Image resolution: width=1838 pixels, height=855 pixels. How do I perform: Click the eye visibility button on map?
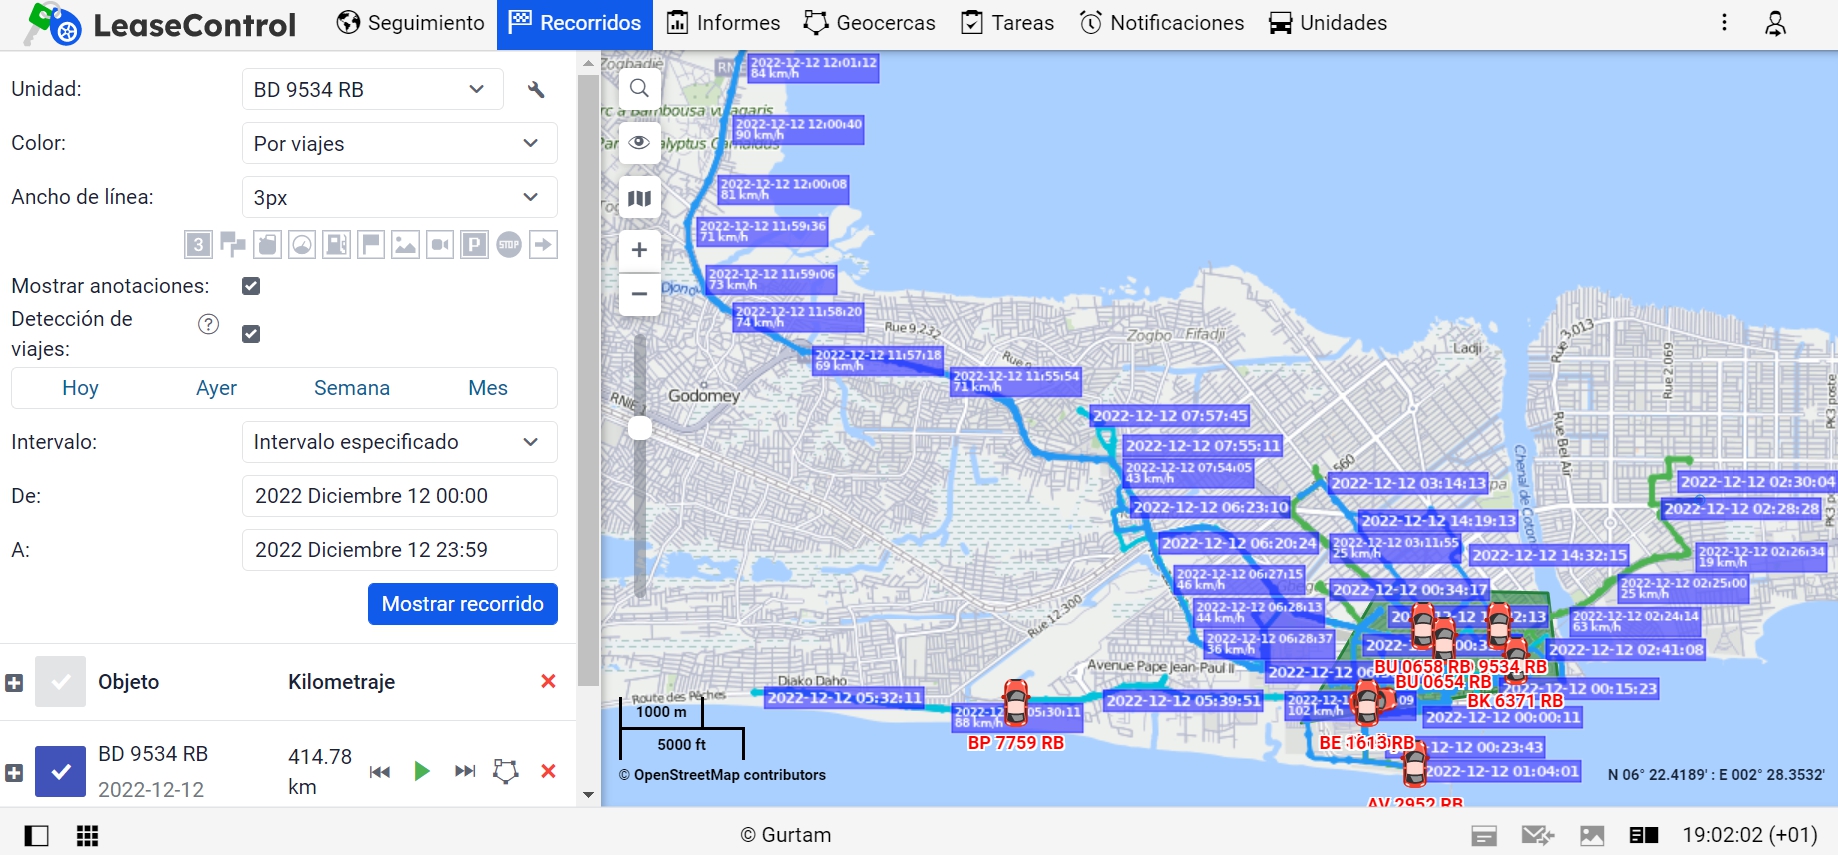pyautogui.click(x=640, y=142)
